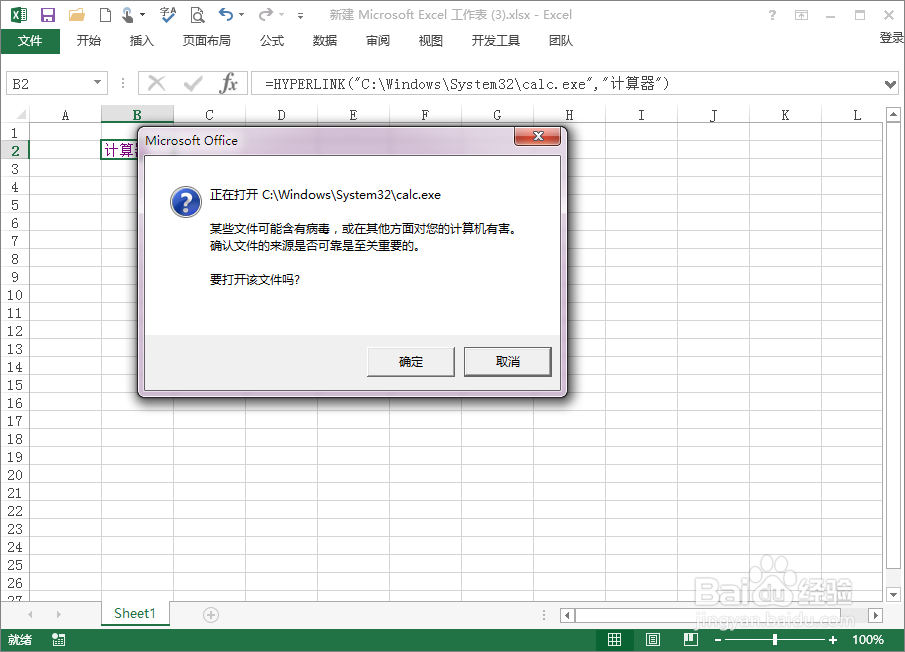Click the HYPERLINK formula bar text
The image size is (905, 652).
[x=467, y=84]
